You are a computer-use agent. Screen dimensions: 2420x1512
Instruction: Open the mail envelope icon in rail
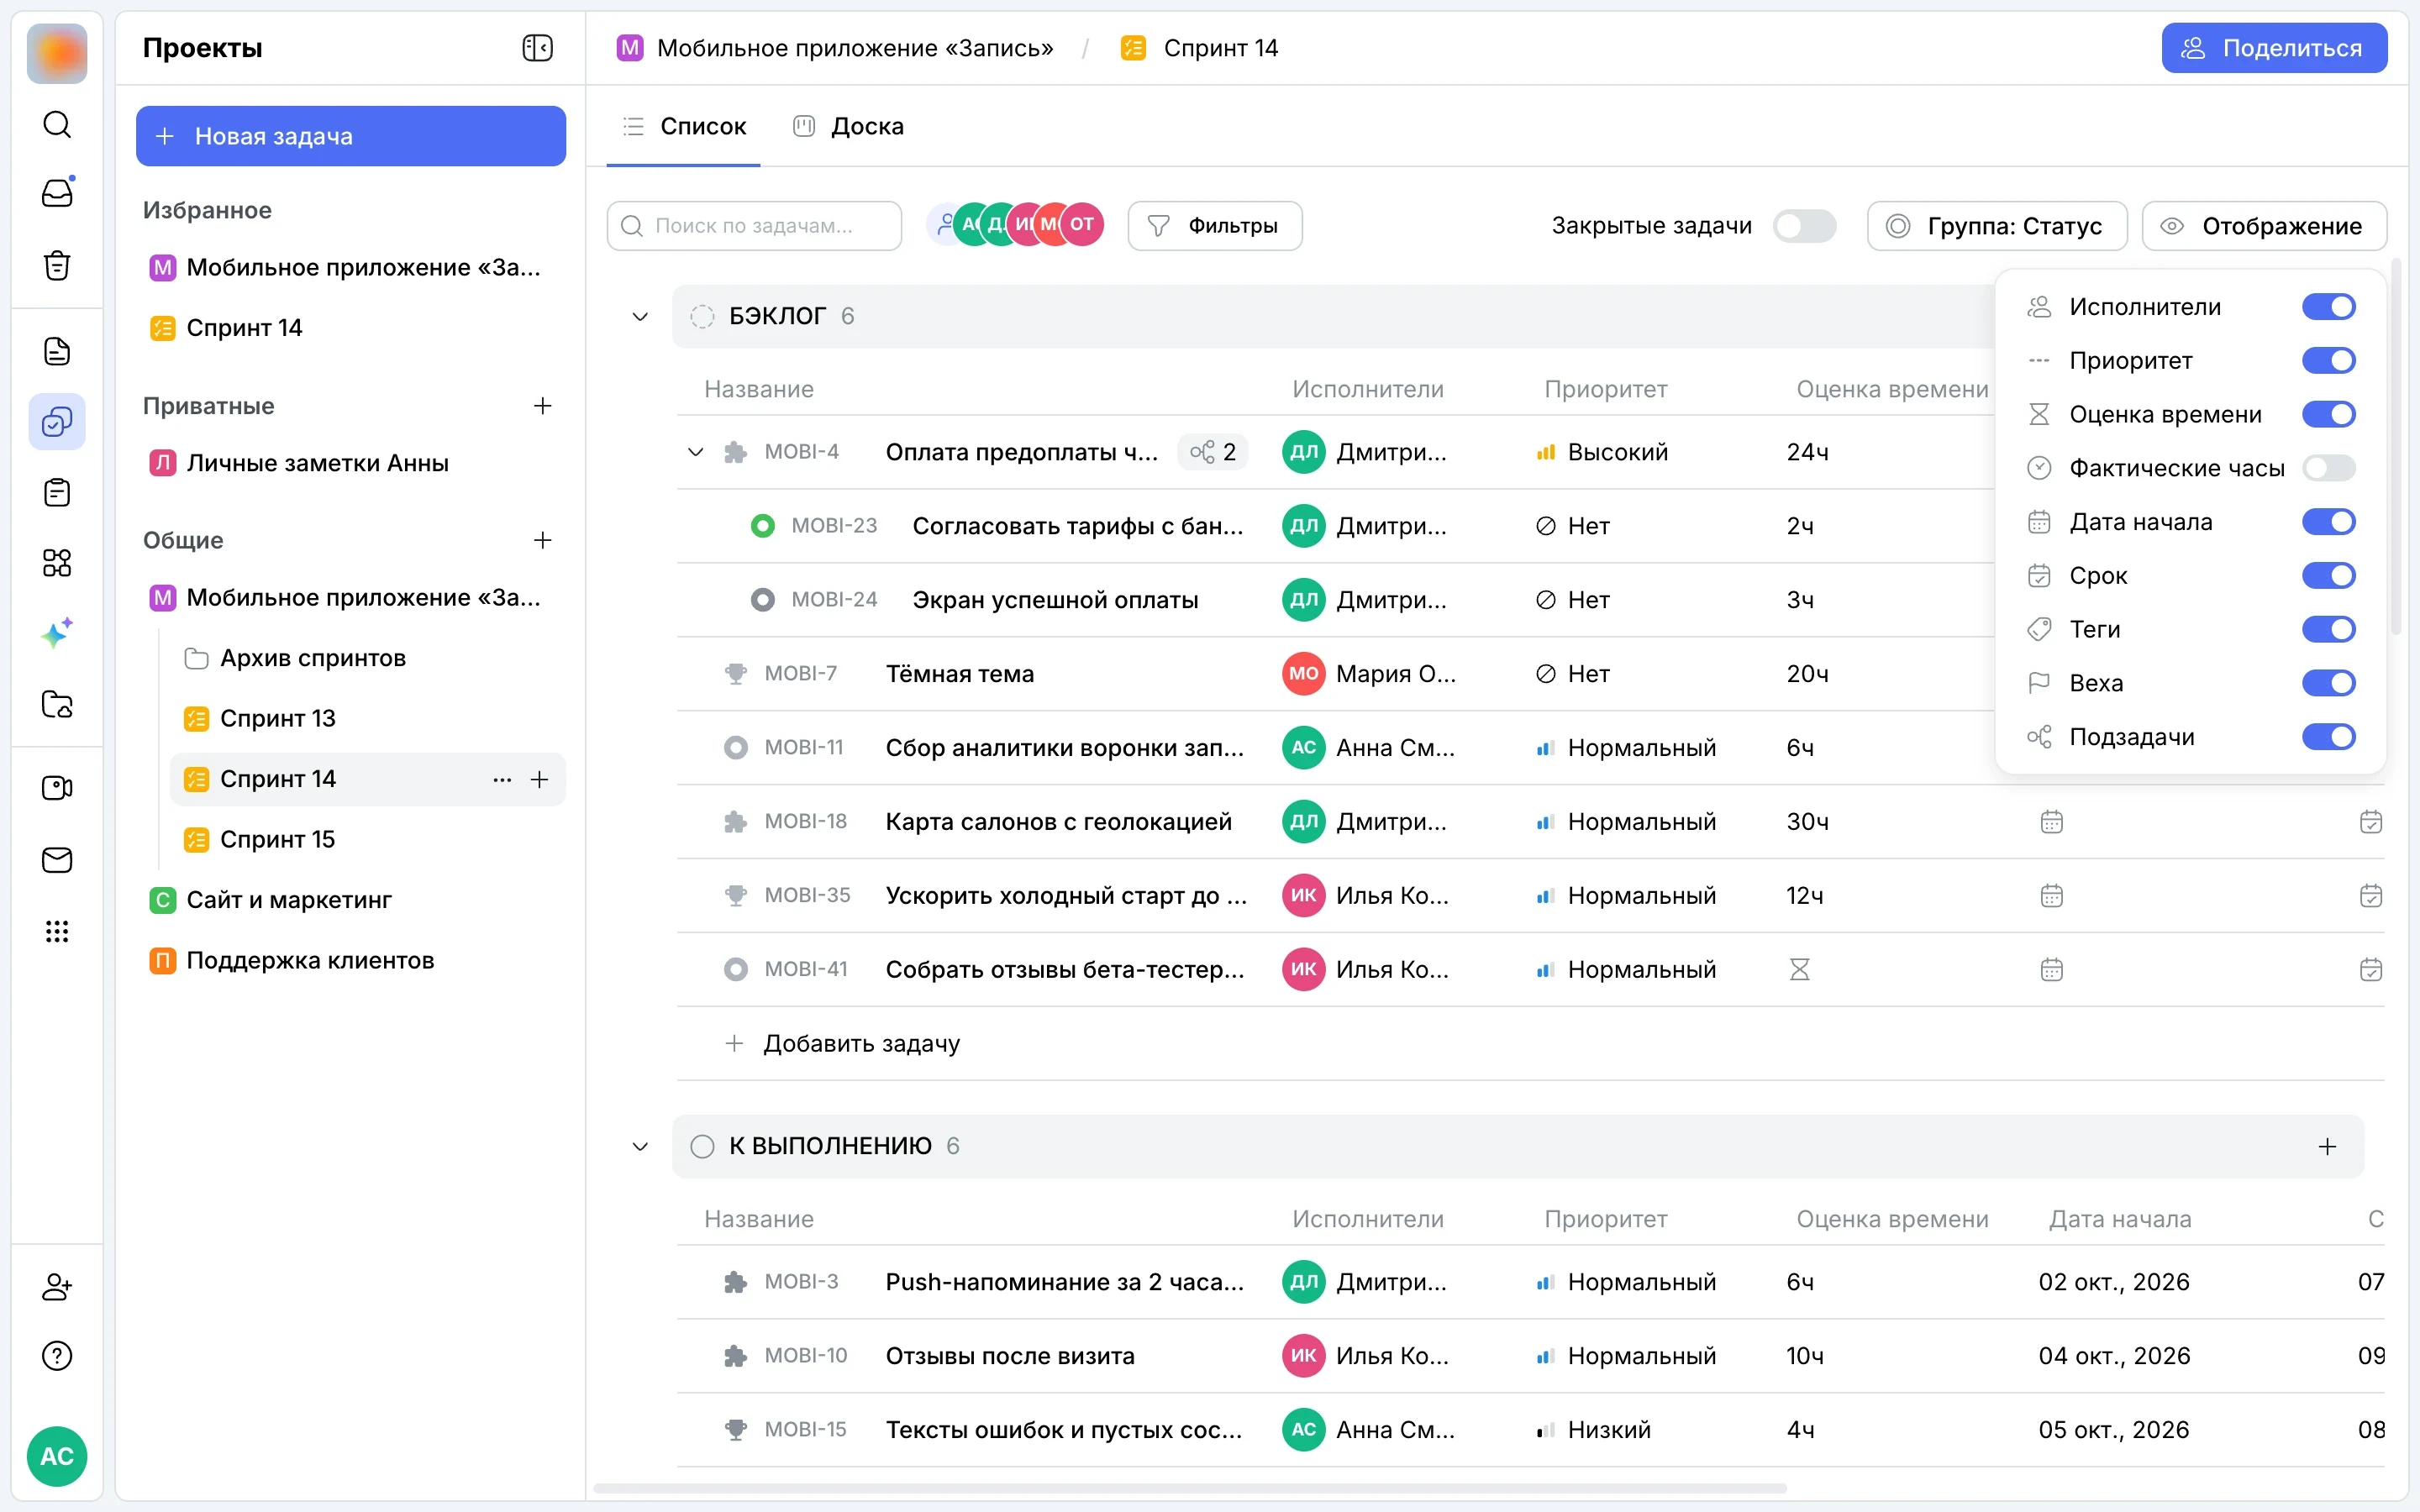click(x=57, y=860)
